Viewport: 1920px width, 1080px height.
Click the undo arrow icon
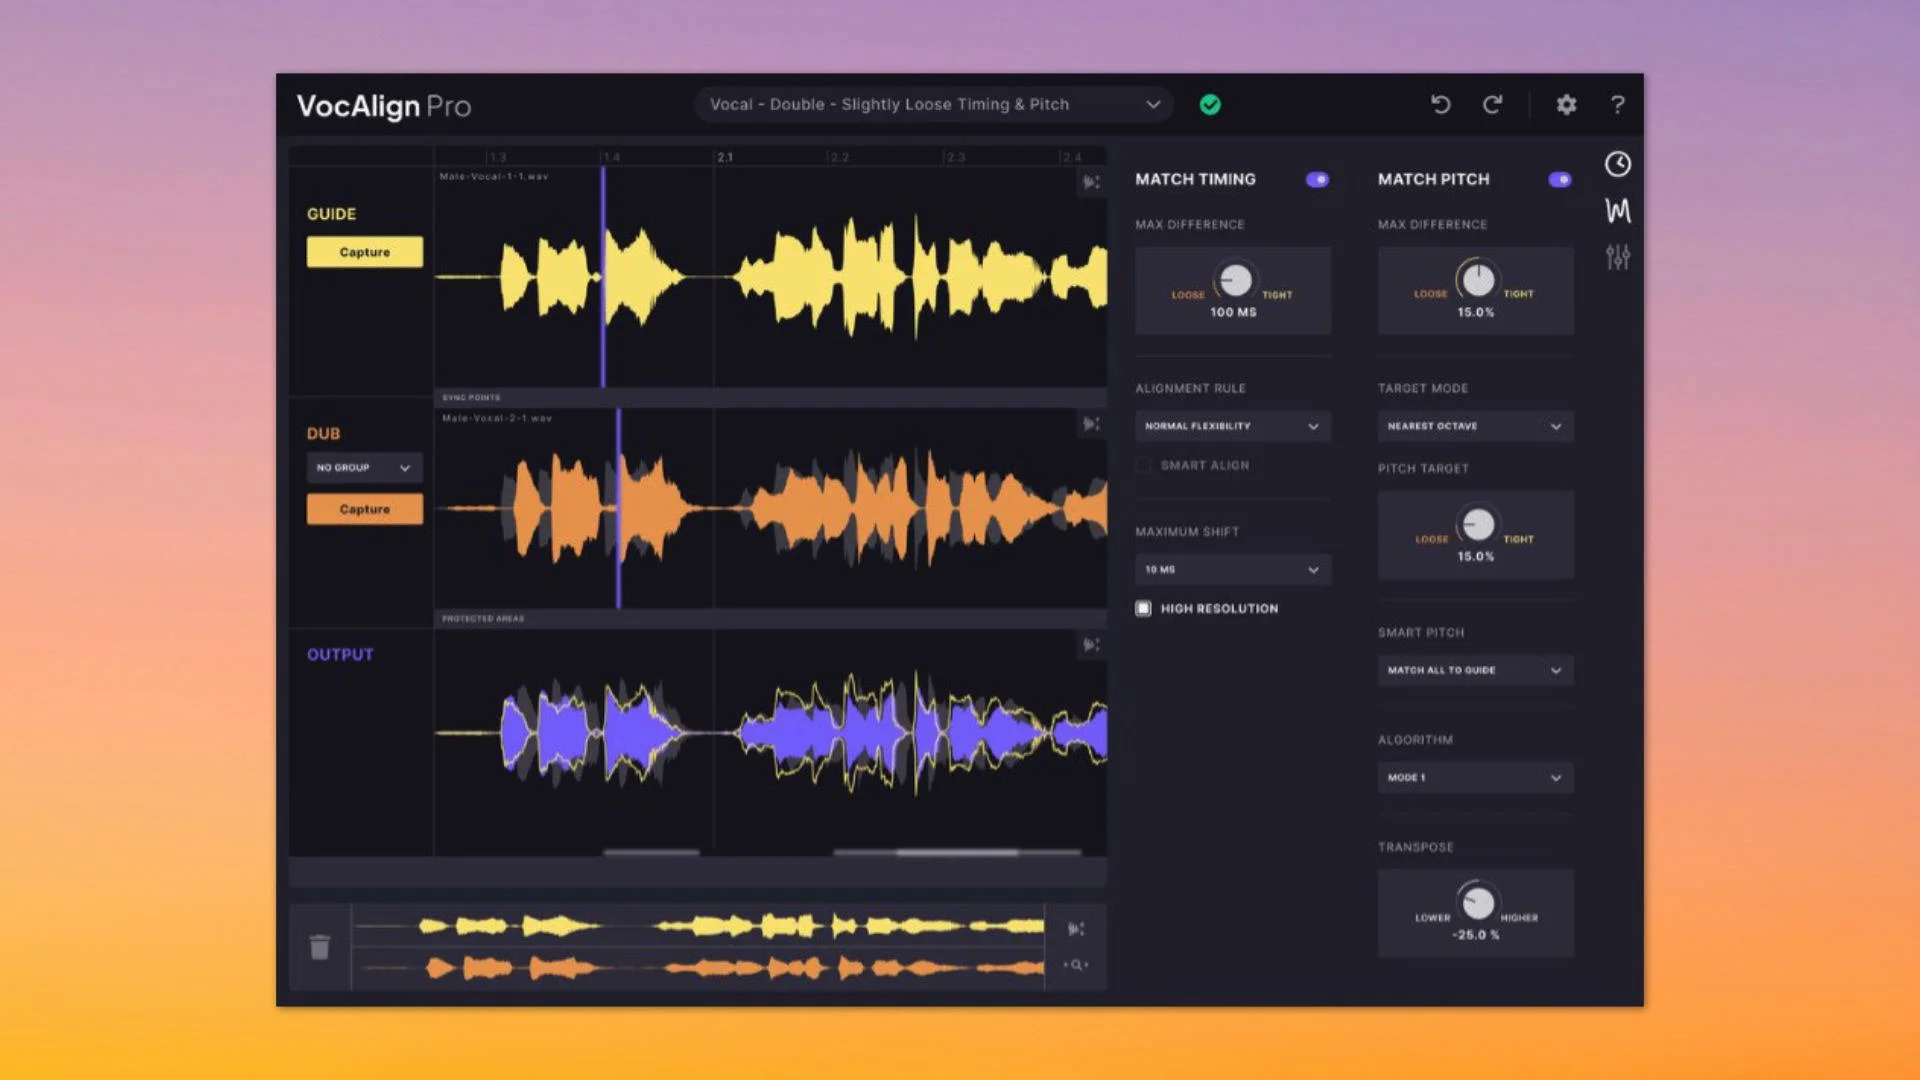(1440, 104)
